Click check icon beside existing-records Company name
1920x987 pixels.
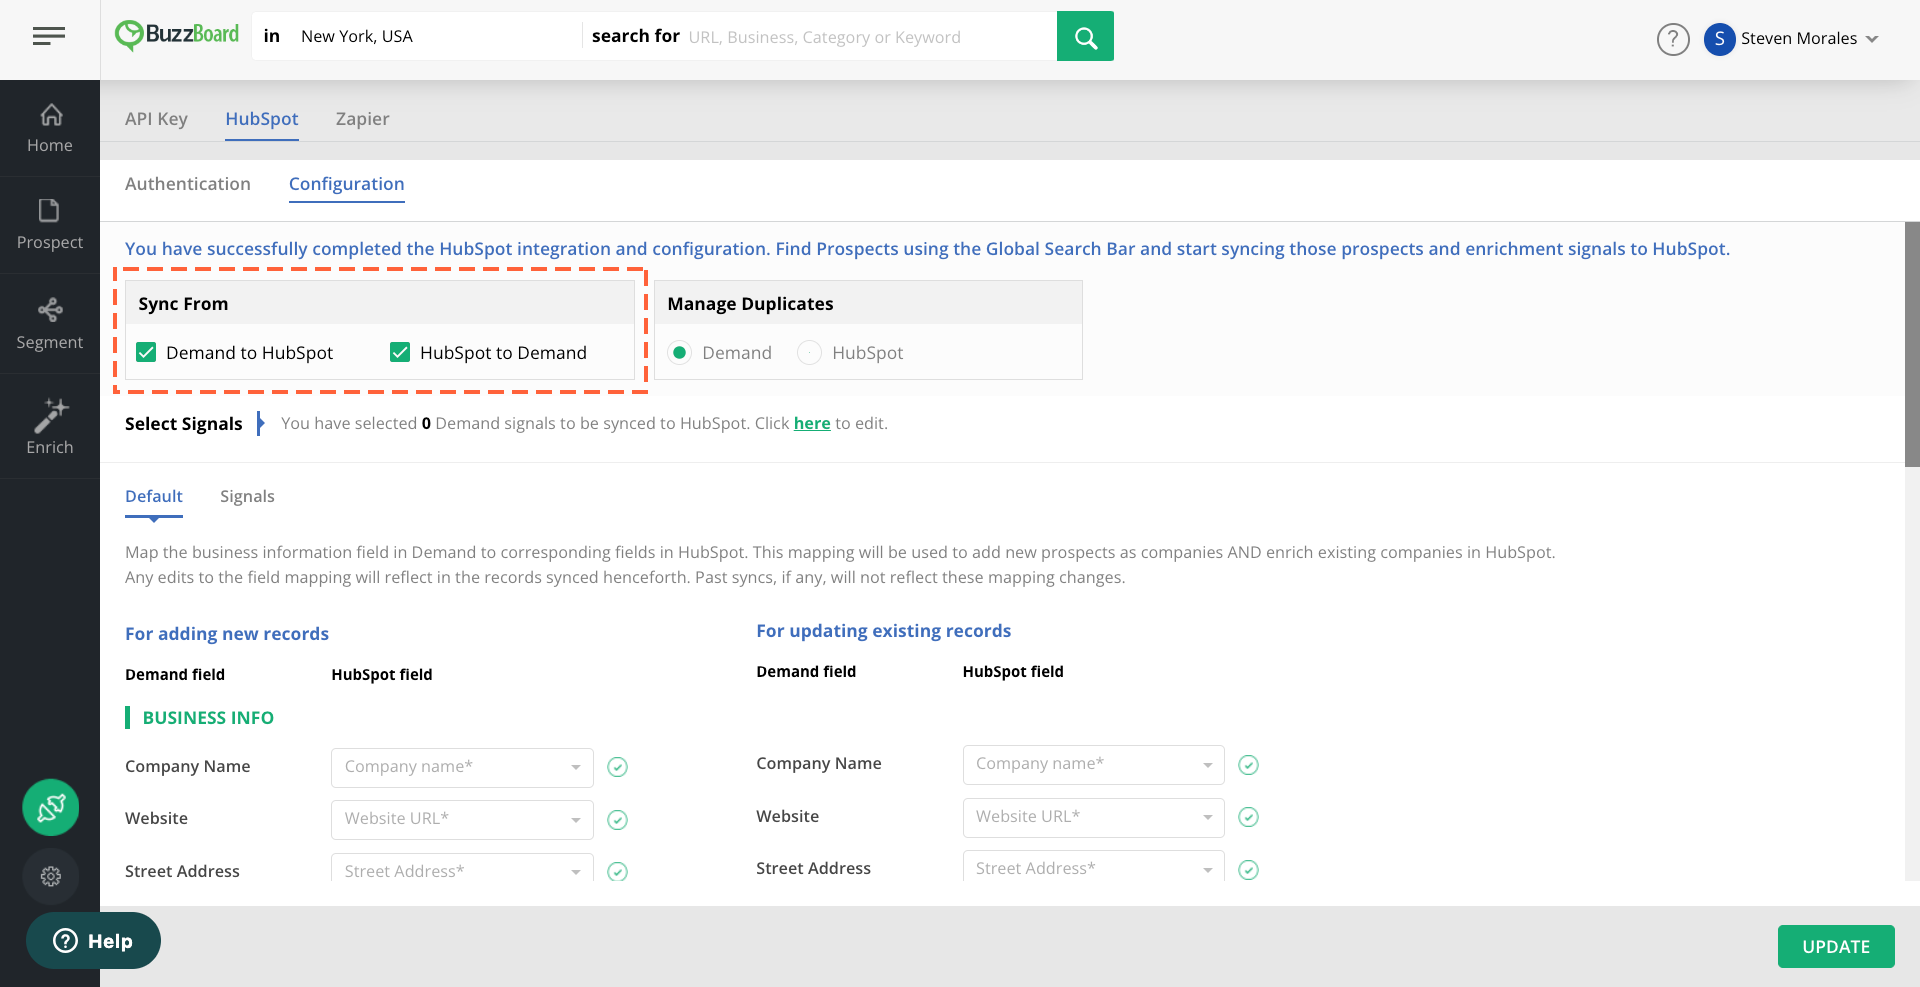1248,765
